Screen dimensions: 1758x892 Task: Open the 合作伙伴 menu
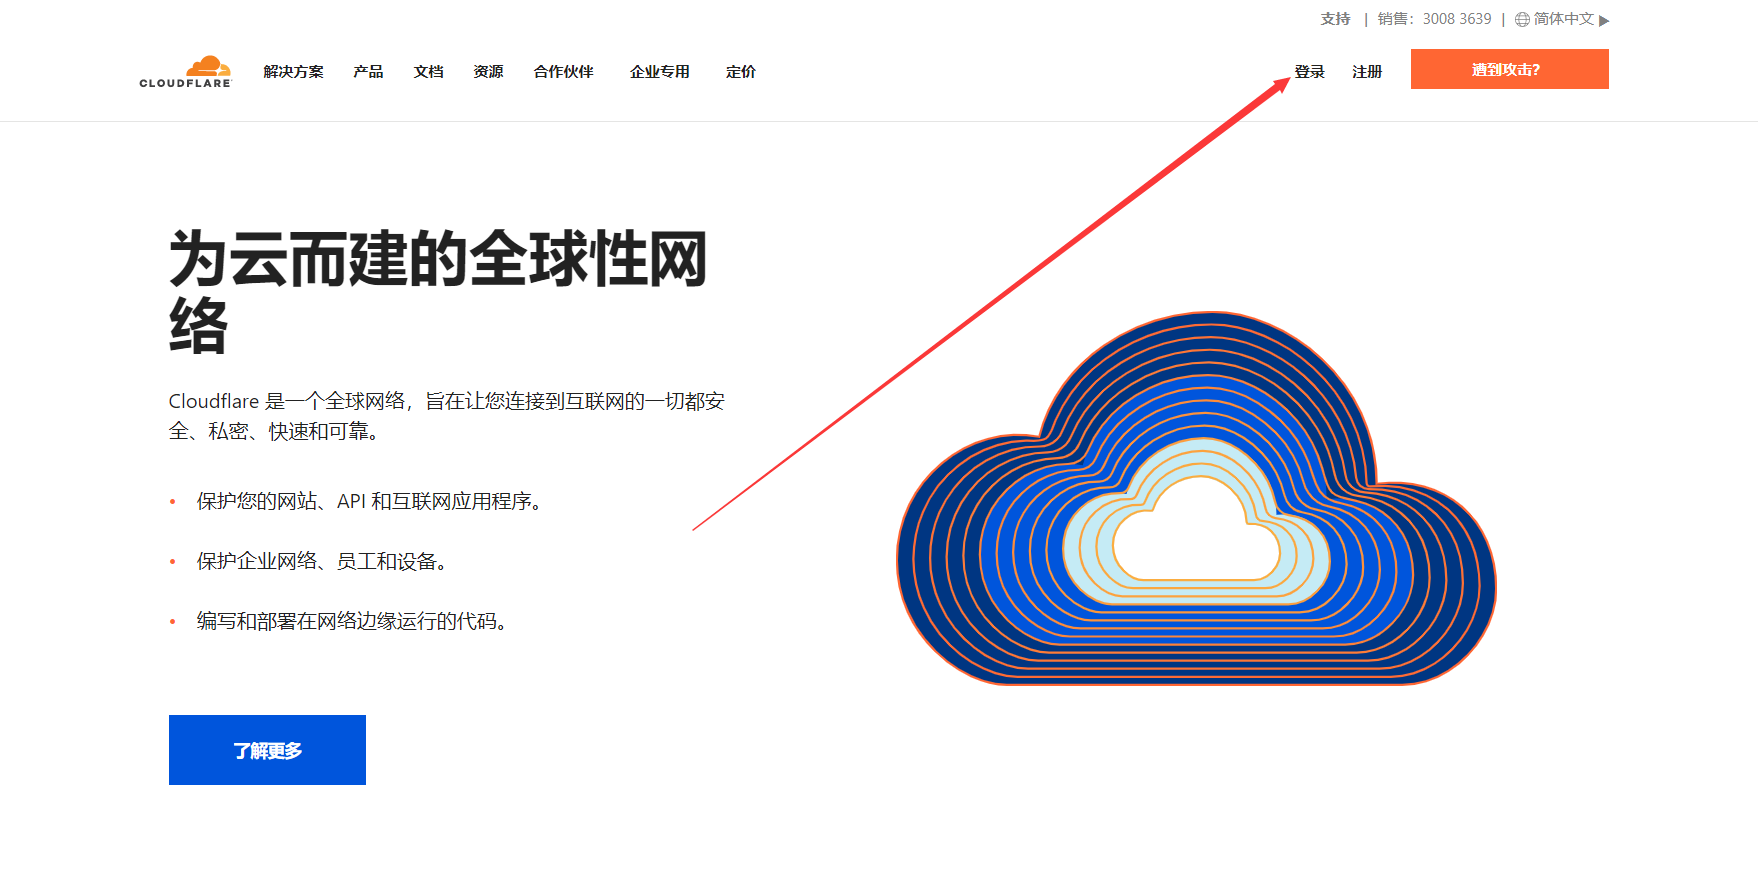click(x=564, y=72)
